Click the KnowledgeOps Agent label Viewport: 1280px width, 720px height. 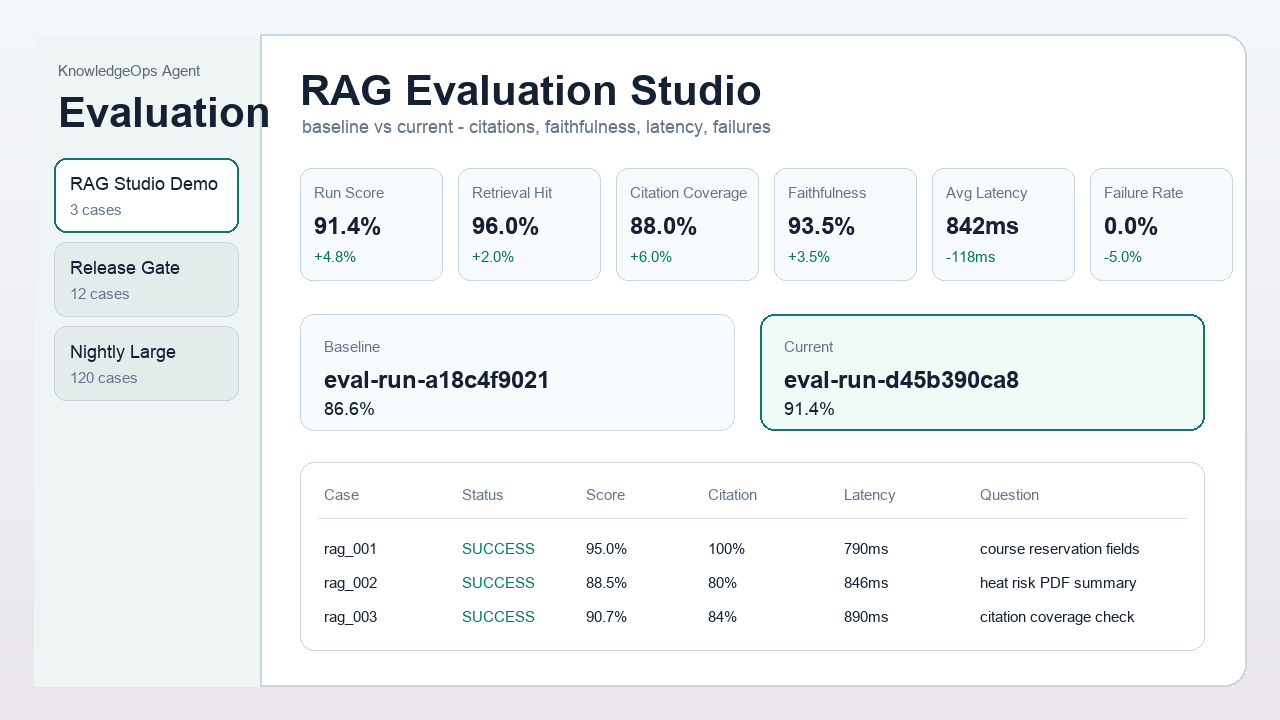pos(129,71)
